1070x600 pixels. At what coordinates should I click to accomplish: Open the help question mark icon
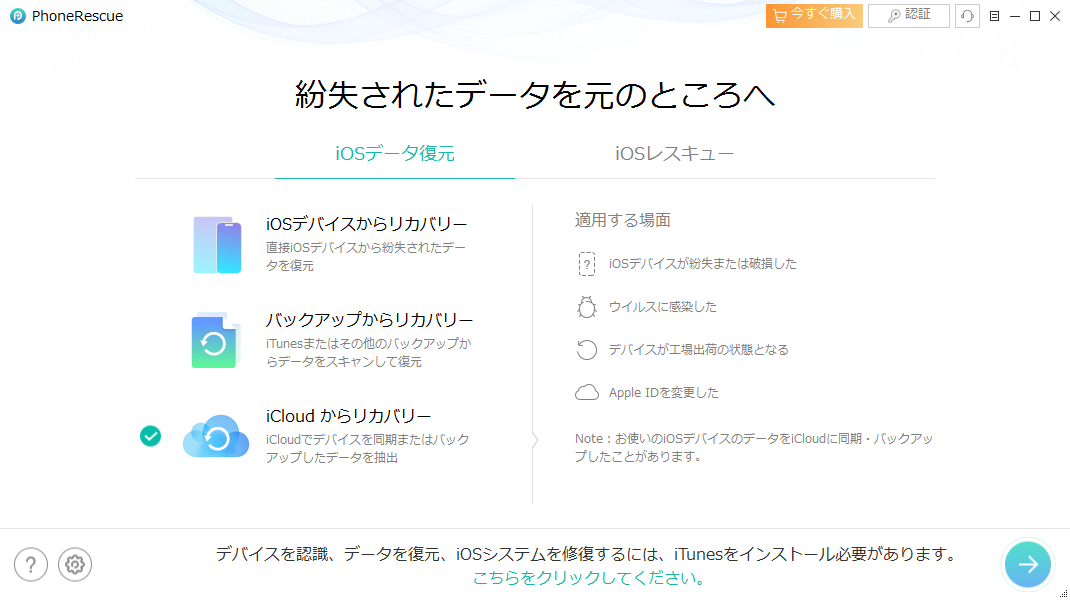[31, 565]
